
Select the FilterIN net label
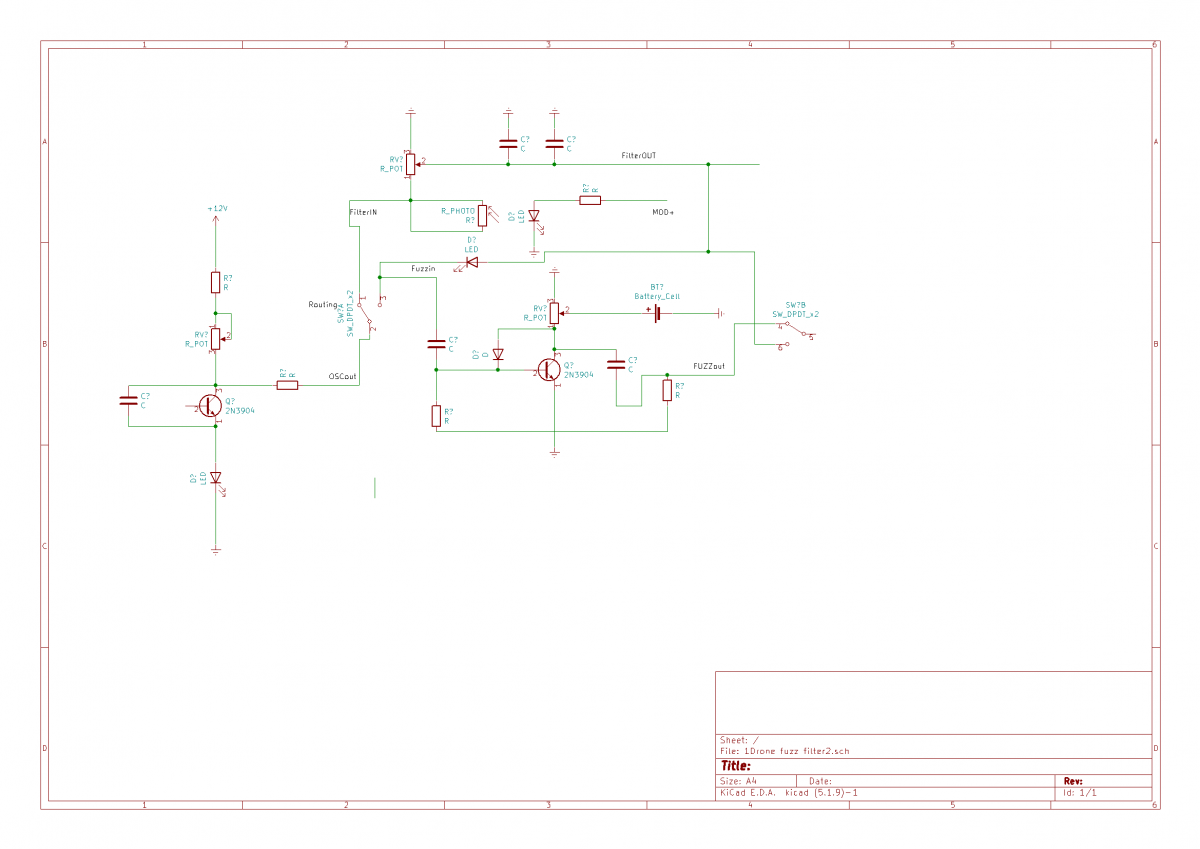pyautogui.click(x=363, y=212)
